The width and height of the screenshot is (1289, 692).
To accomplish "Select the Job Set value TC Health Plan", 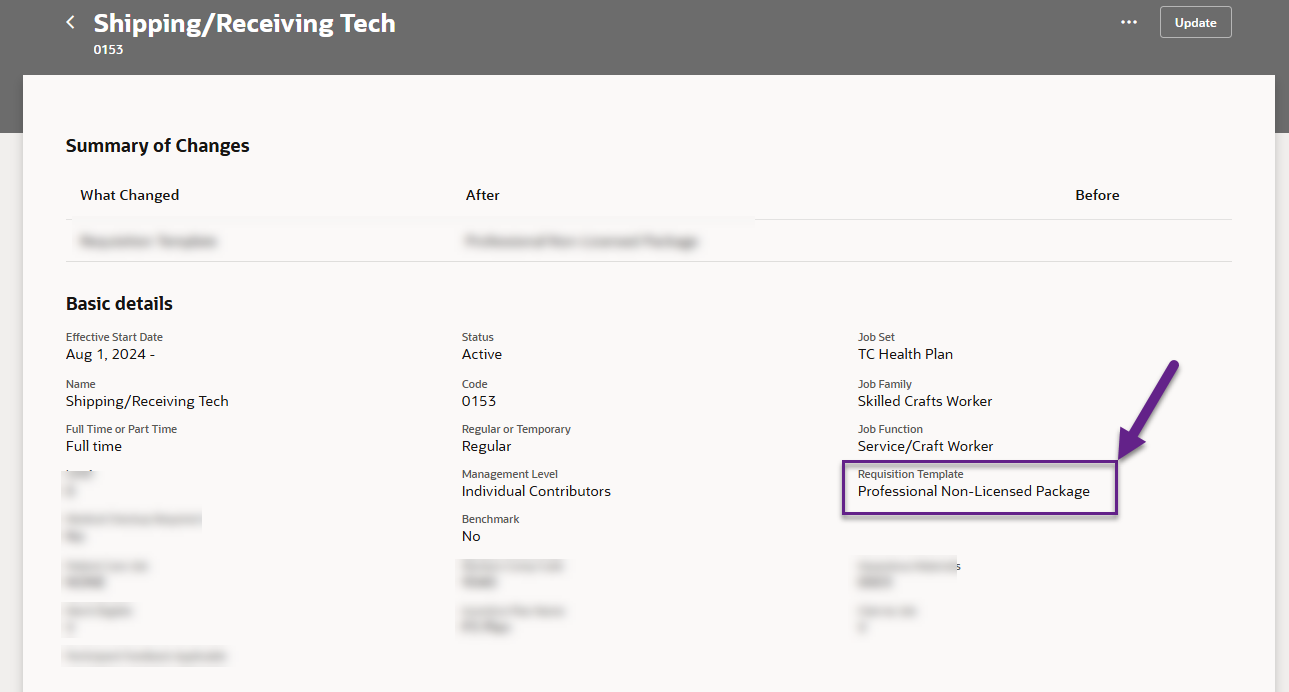I will click(905, 354).
